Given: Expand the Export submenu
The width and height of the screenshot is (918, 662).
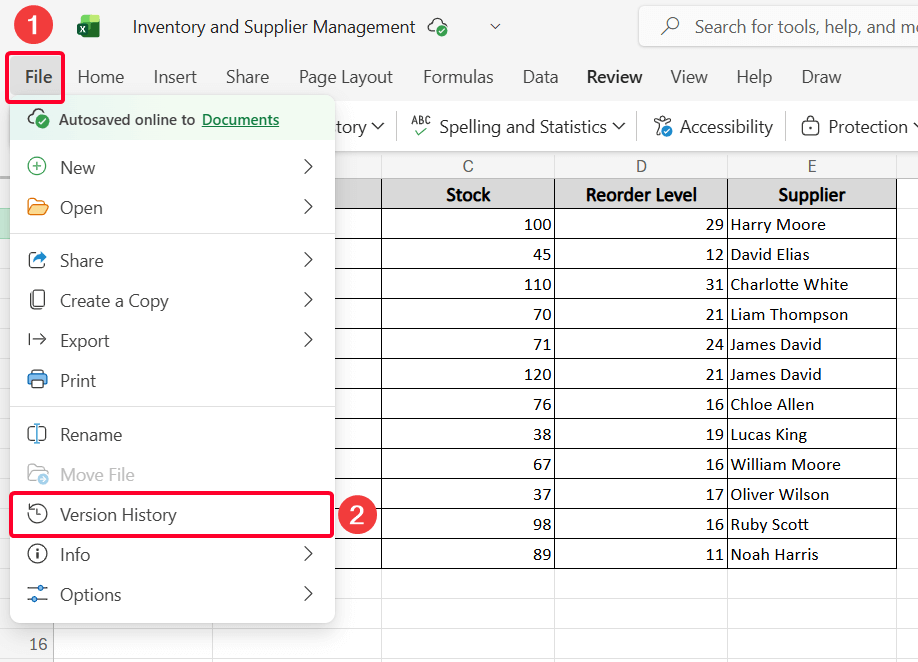Looking at the screenshot, I should click(85, 340).
